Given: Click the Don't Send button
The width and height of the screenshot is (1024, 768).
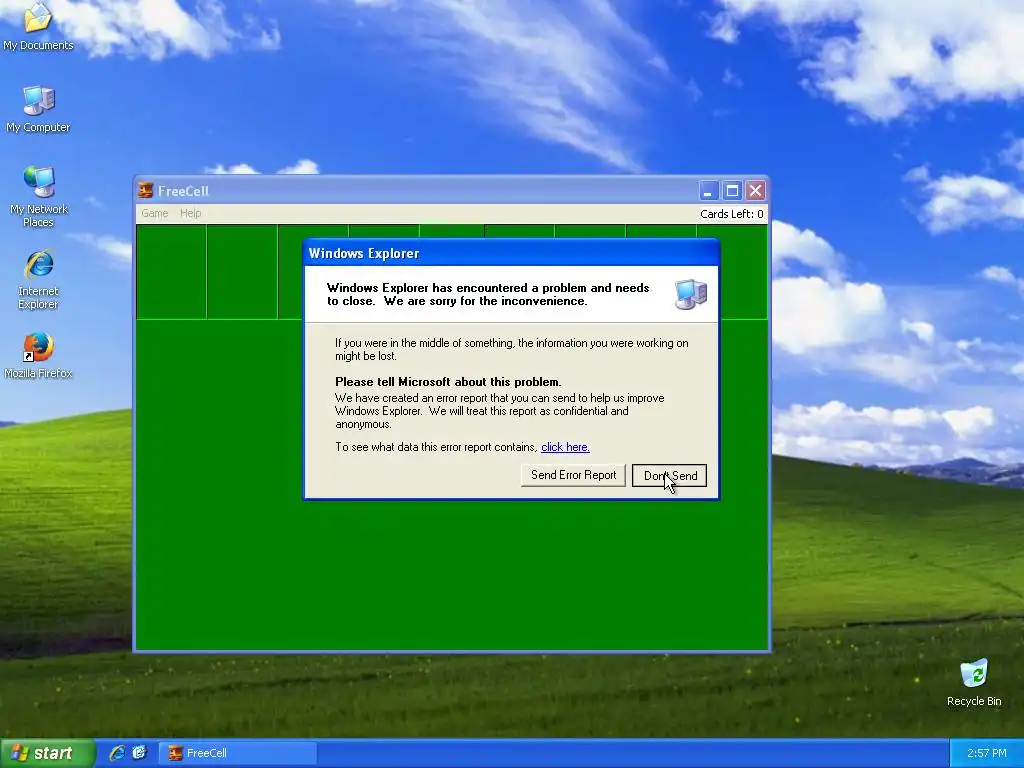Looking at the screenshot, I should pyautogui.click(x=669, y=475).
